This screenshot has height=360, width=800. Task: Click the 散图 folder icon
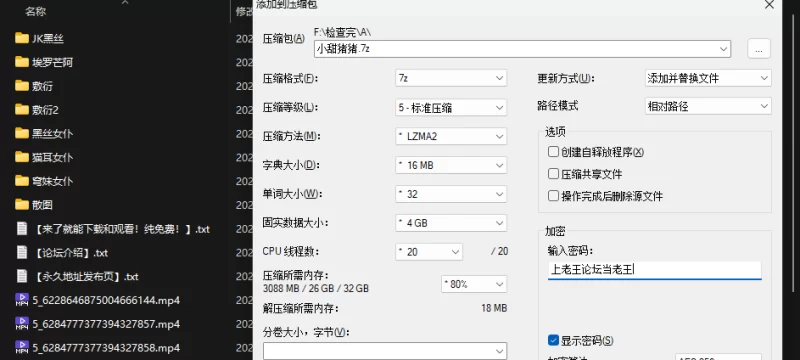(x=21, y=205)
